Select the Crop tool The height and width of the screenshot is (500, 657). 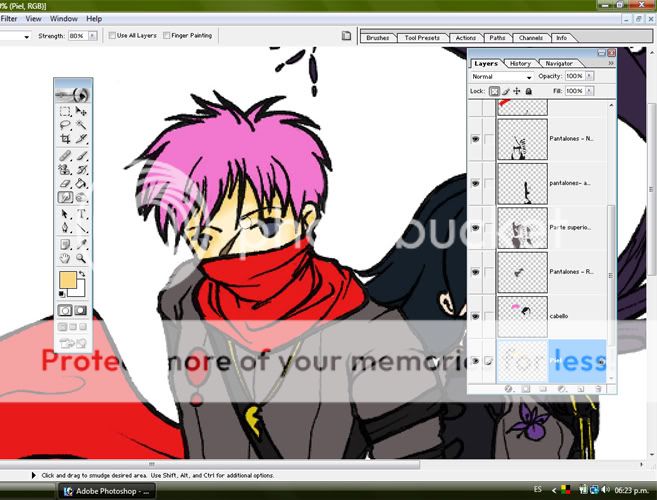pyautogui.click(x=65, y=140)
